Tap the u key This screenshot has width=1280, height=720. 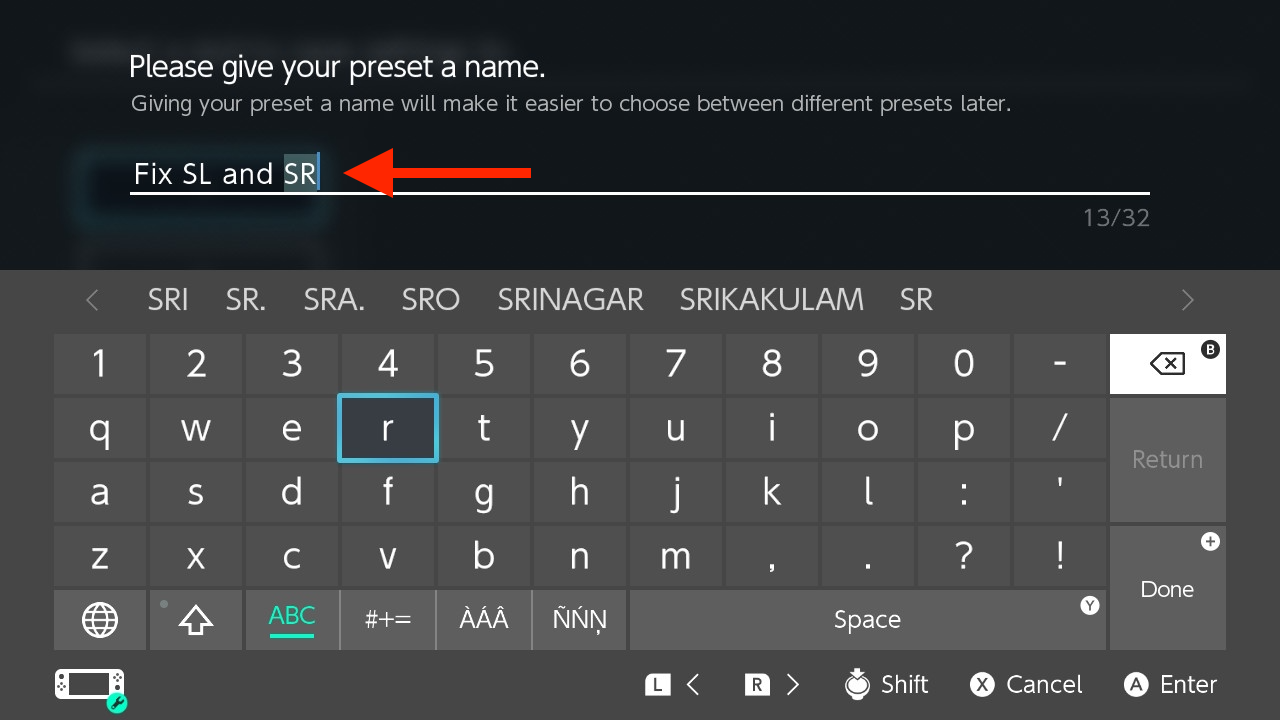pos(676,428)
